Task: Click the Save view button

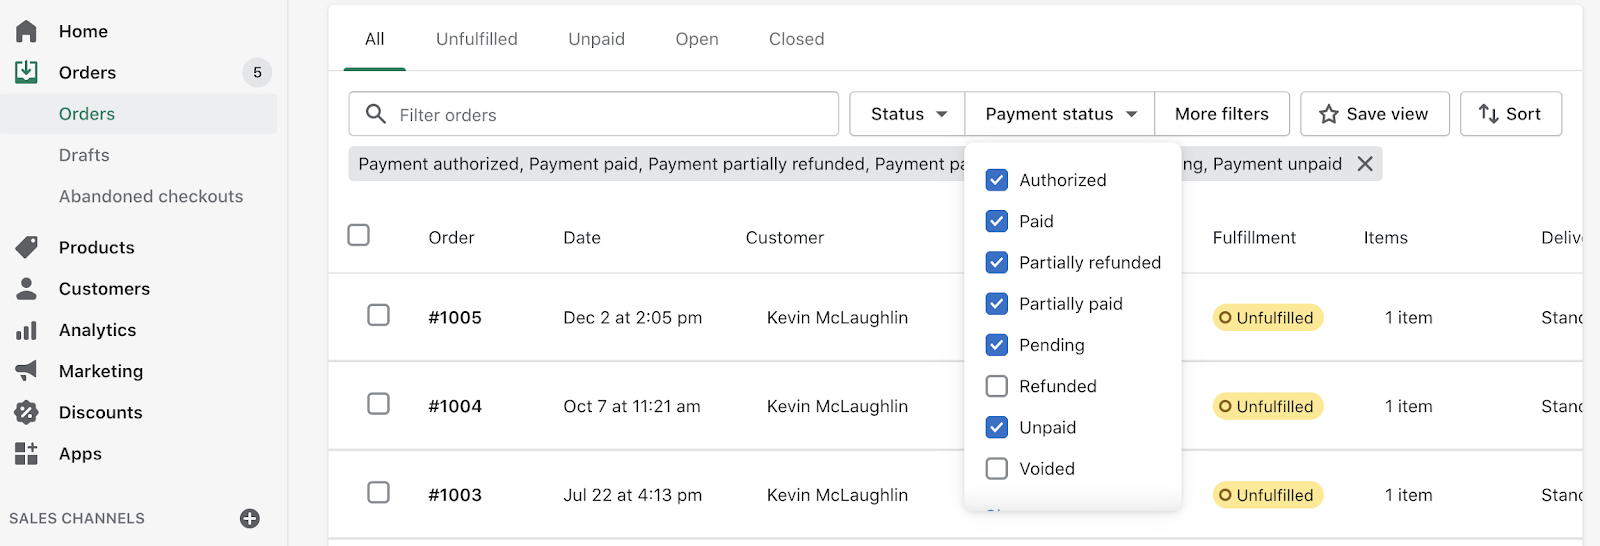Action: pyautogui.click(x=1374, y=114)
